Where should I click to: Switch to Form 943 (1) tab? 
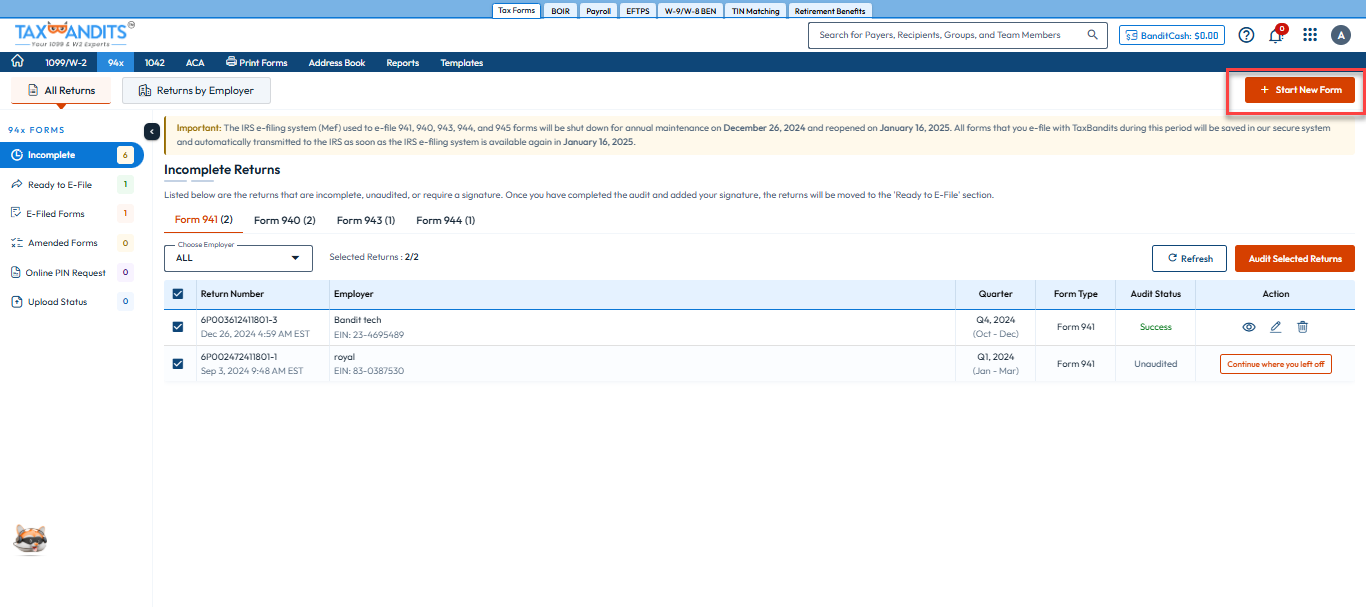pyautogui.click(x=366, y=220)
